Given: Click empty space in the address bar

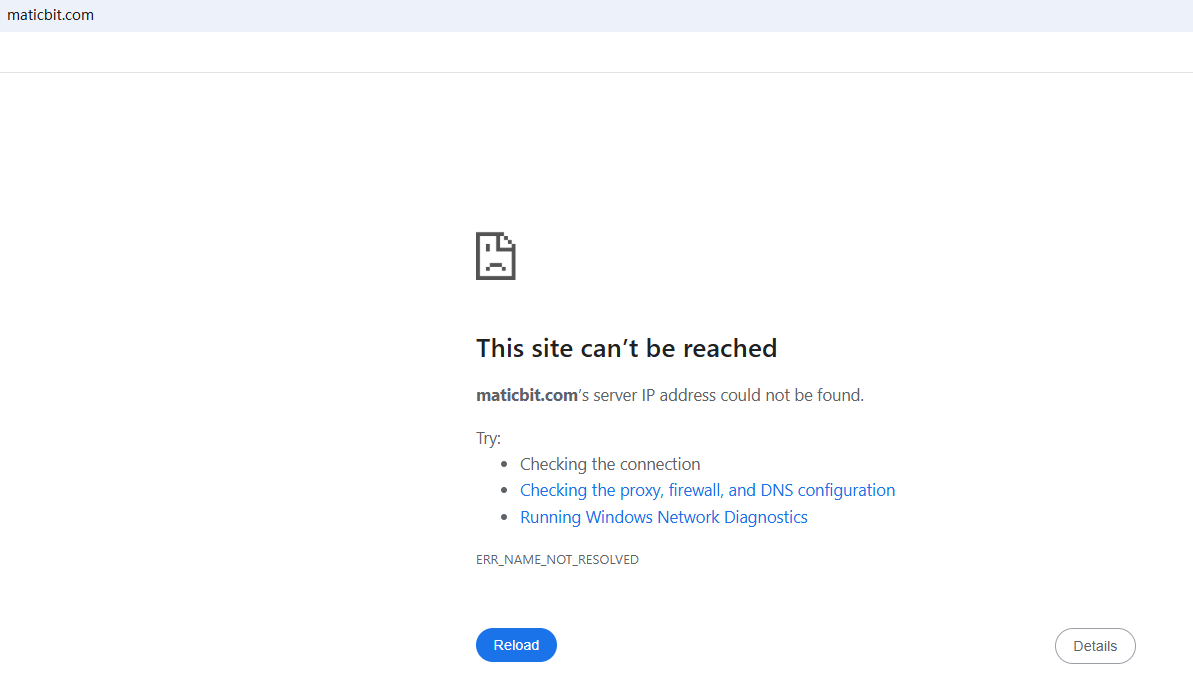Looking at the screenshot, I should [x=600, y=15].
